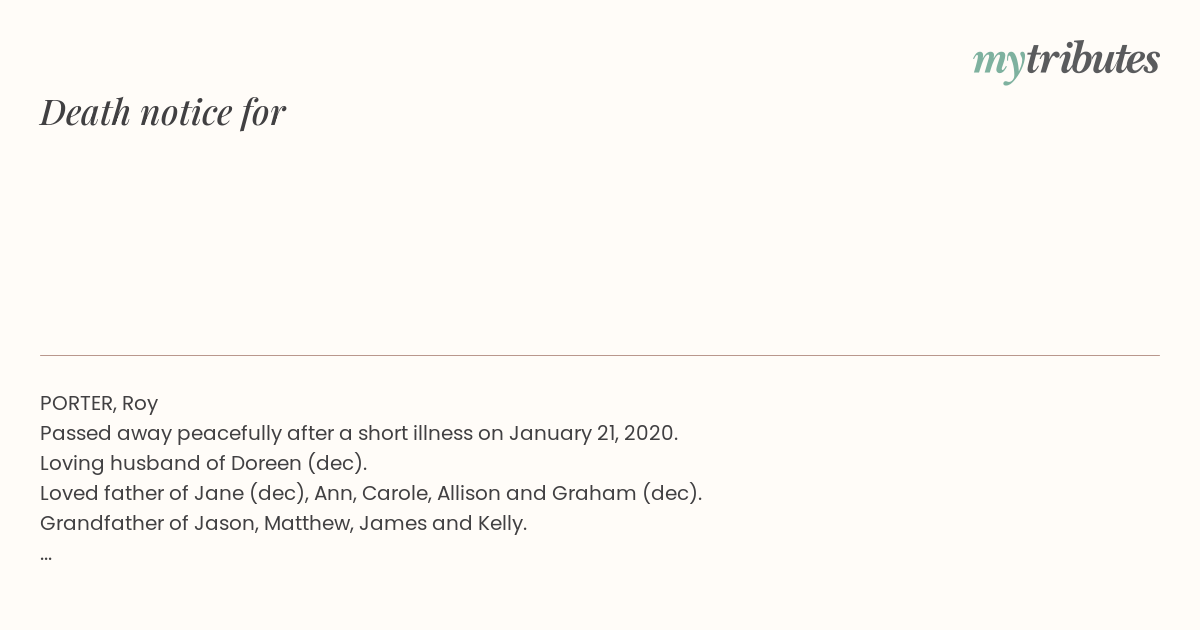The width and height of the screenshot is (1200, 630).
Task: Click the mytributes logo
Action: click(x=1066, y=60)
